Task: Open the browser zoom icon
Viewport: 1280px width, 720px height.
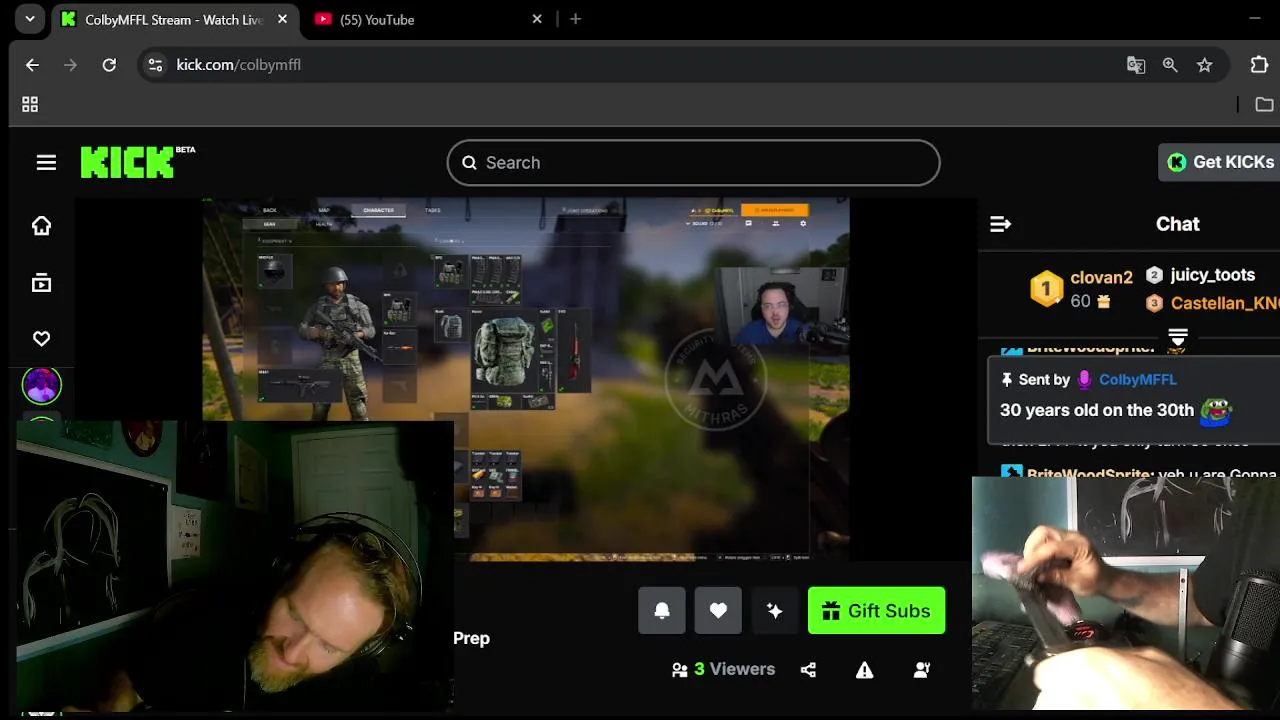Action: tap(1170, 65)
